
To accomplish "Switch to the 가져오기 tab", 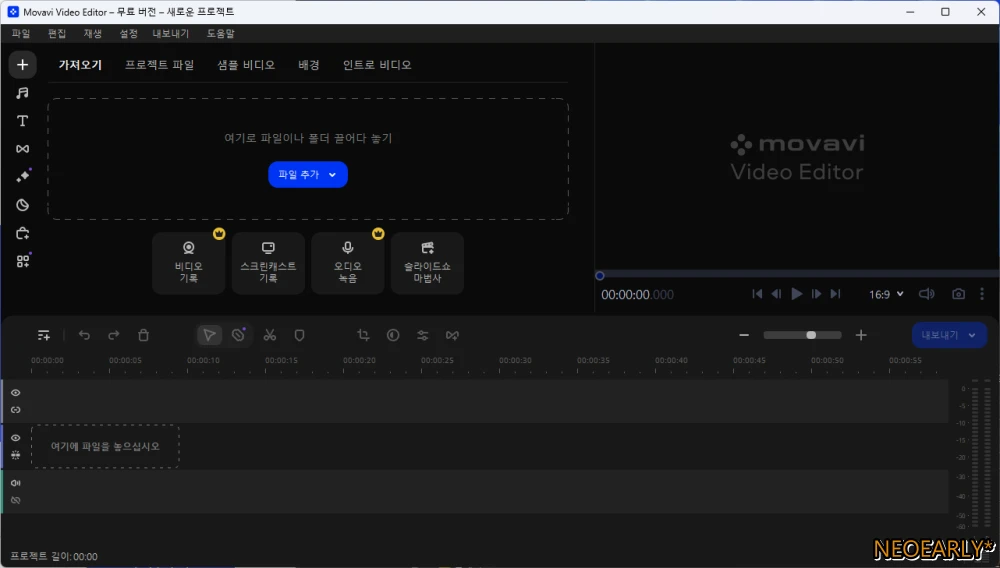I will [80, 65].
